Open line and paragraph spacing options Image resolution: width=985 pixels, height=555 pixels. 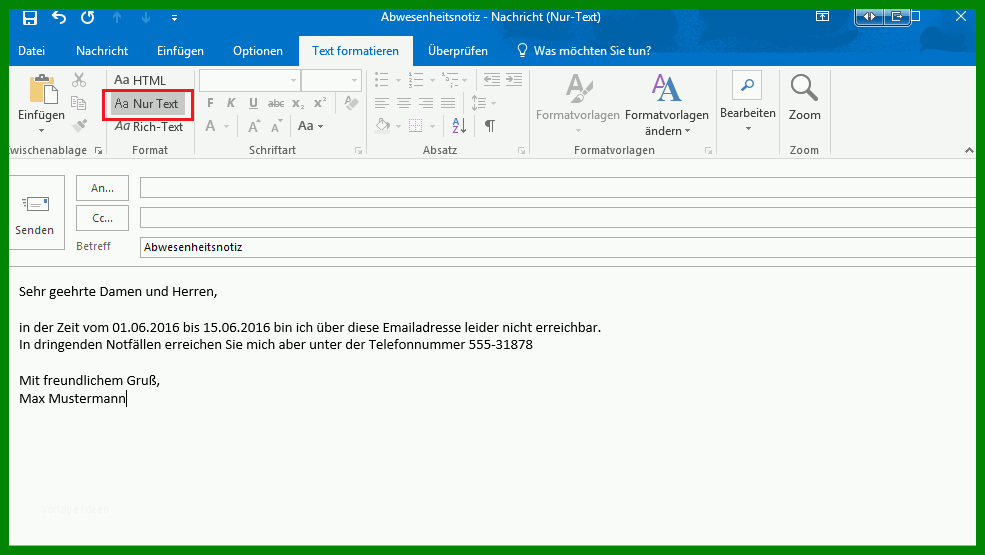tap(483, 103)
